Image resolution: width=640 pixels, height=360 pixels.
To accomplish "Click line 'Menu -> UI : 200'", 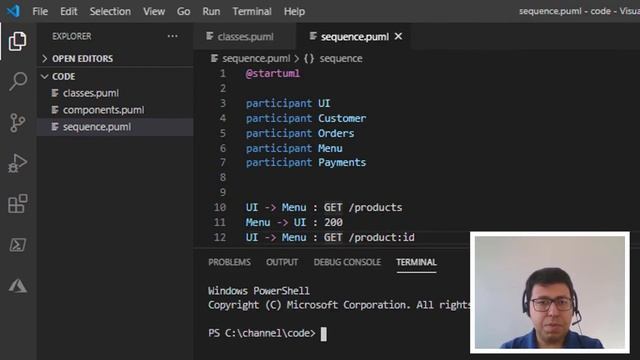I will (294, 222).
